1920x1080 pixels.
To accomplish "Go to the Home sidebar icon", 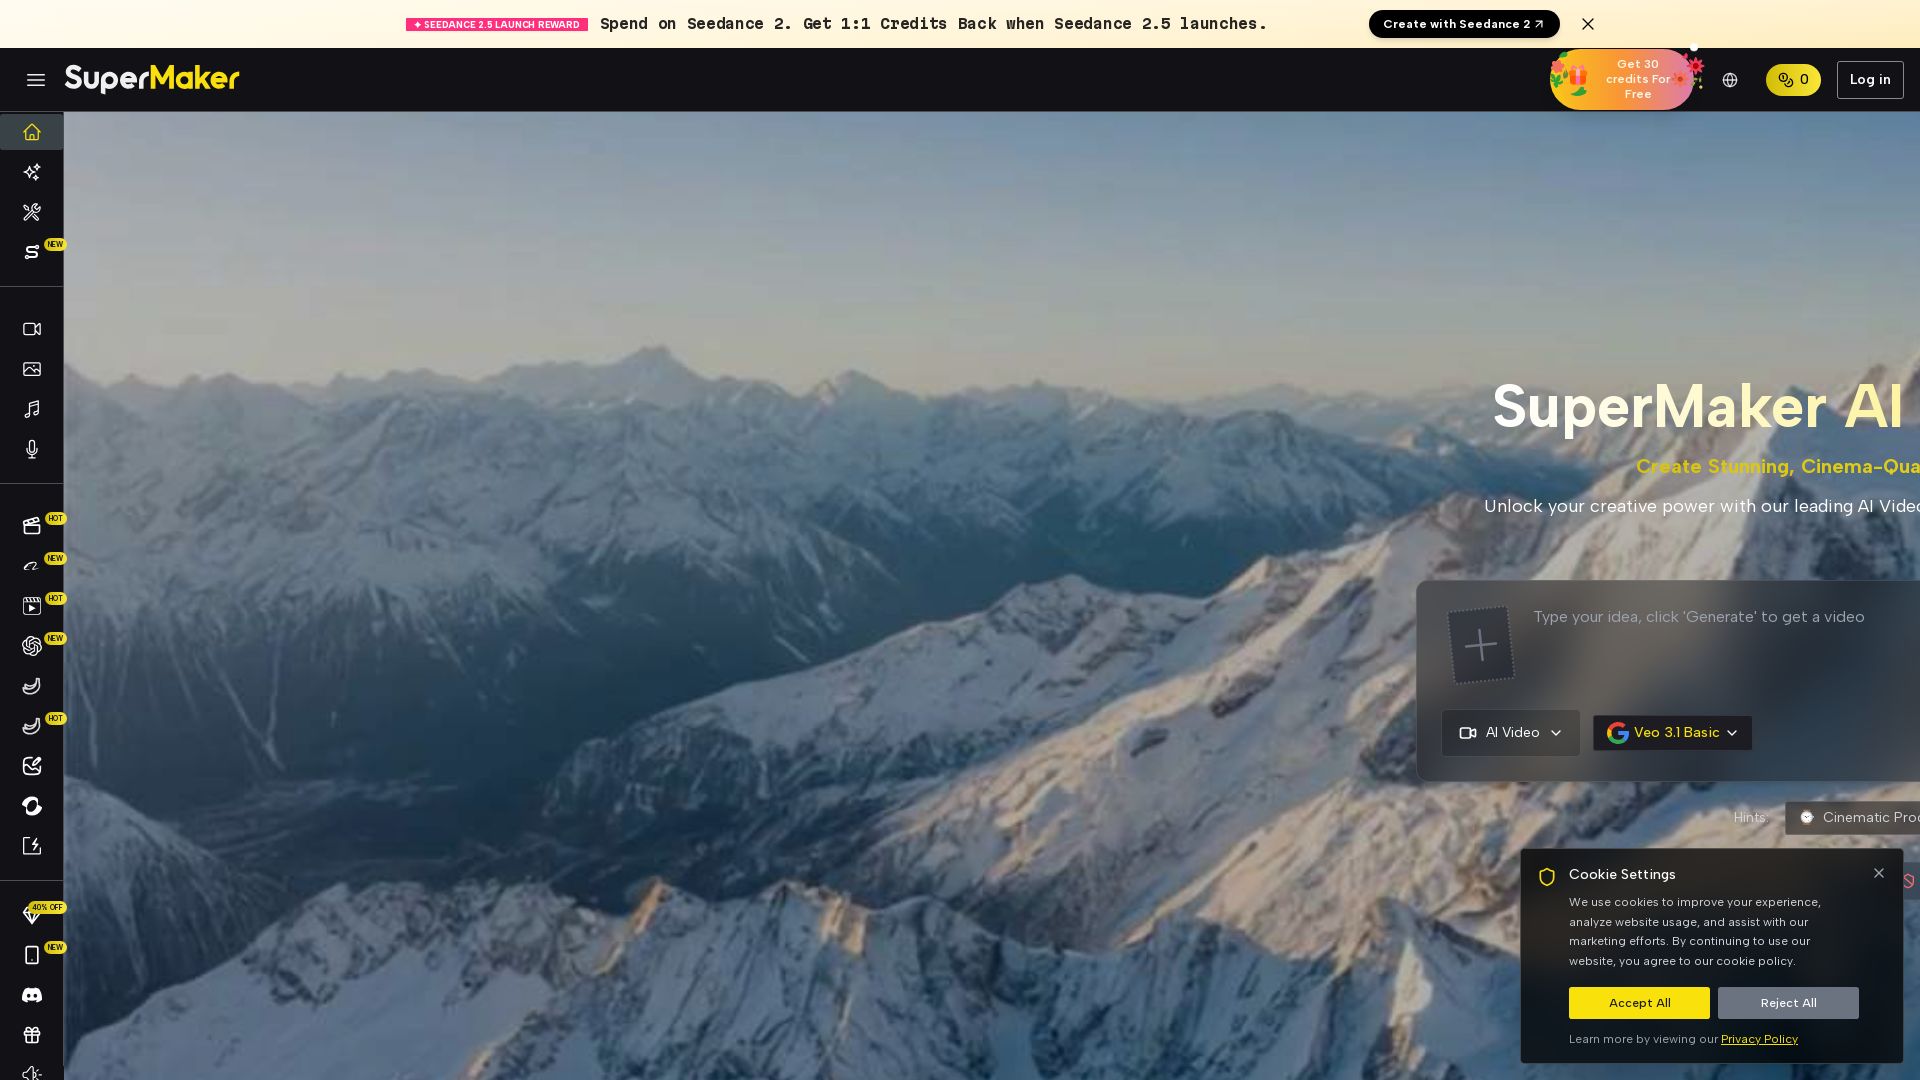I will [x=32, y=132].
